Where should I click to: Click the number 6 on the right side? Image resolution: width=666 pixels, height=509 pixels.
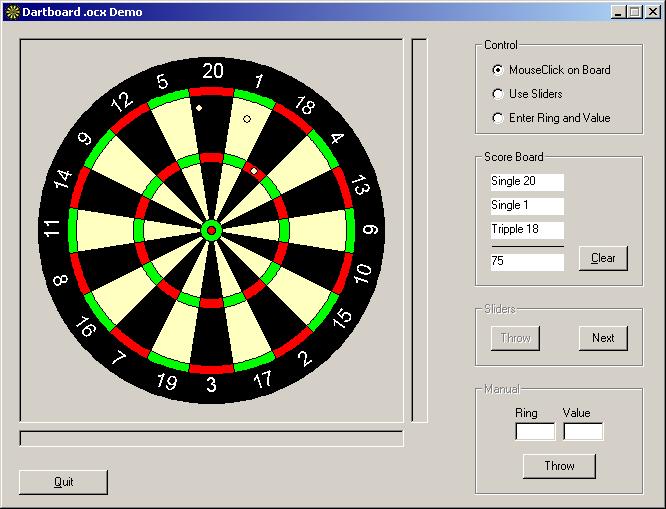click(x=370, y=229)
